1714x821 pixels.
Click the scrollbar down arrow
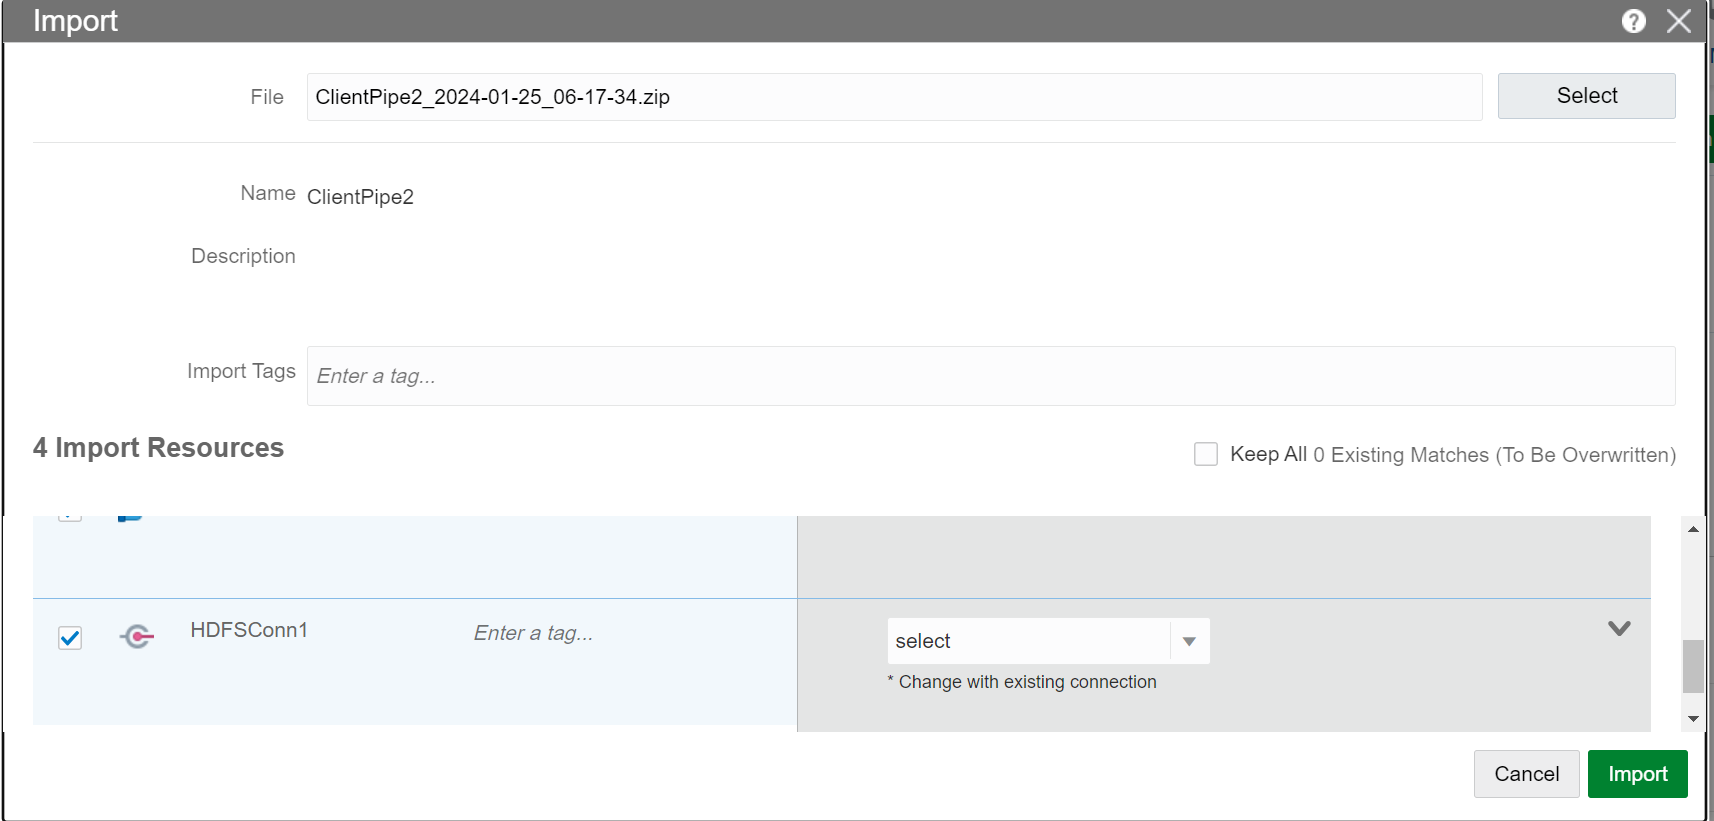(1693, 719)
